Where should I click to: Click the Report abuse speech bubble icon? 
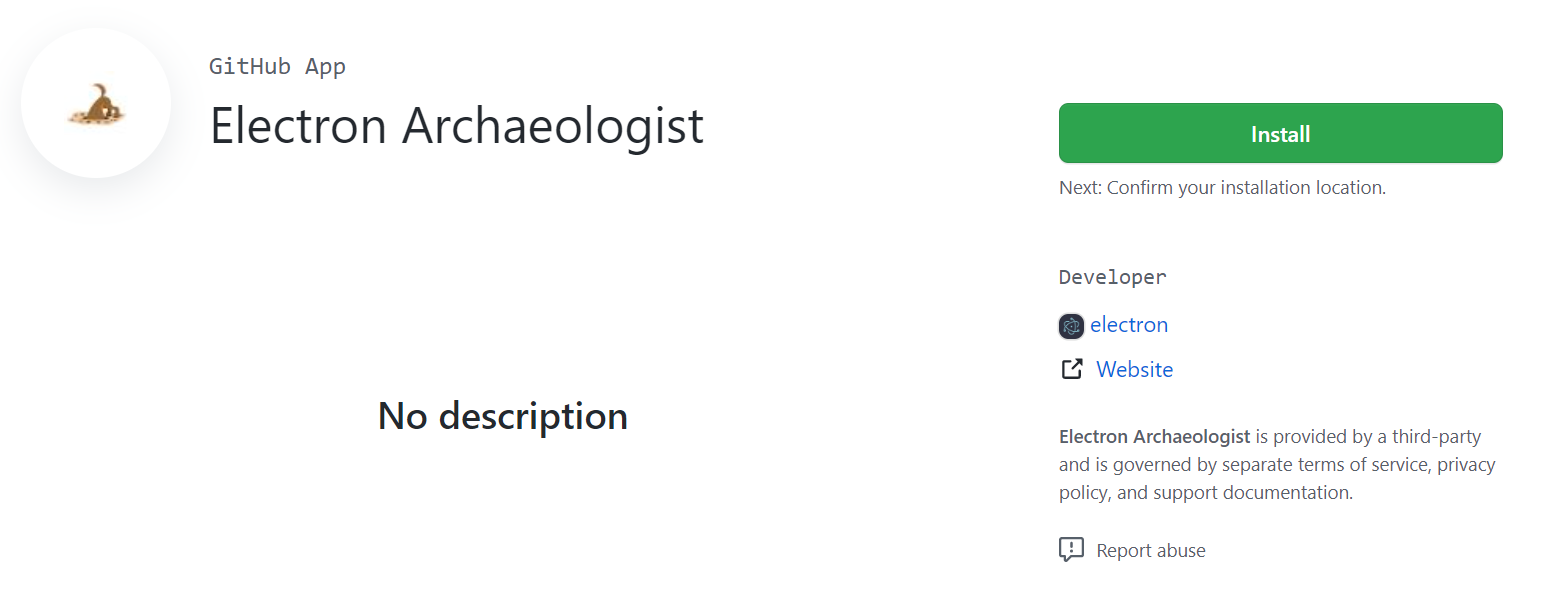(x=1071, y=550)
